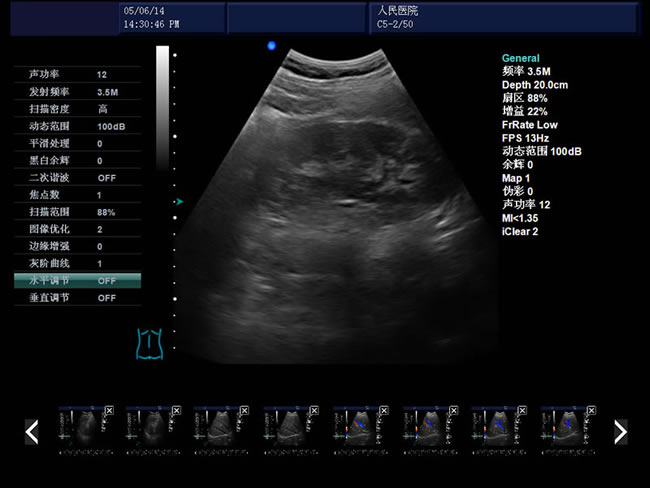This screenshot has height=488, width=650.
Task: Click the blue probe orientation dot
Action: coord(271,45)
